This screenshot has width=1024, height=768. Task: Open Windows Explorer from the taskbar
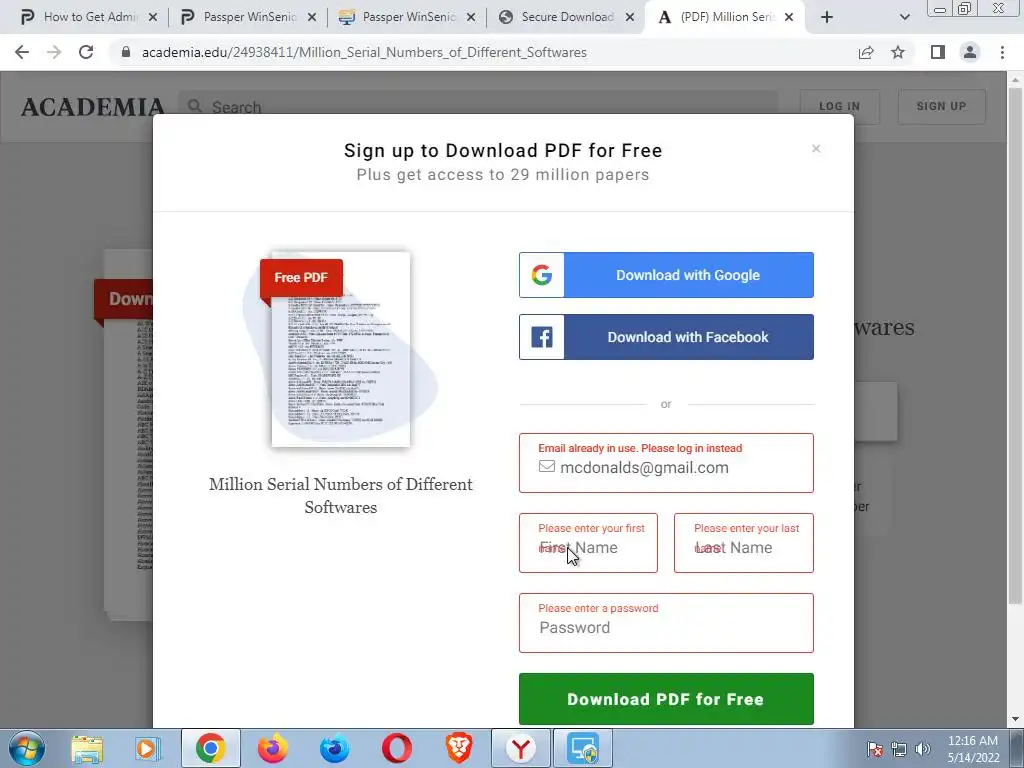click(87, 748)
